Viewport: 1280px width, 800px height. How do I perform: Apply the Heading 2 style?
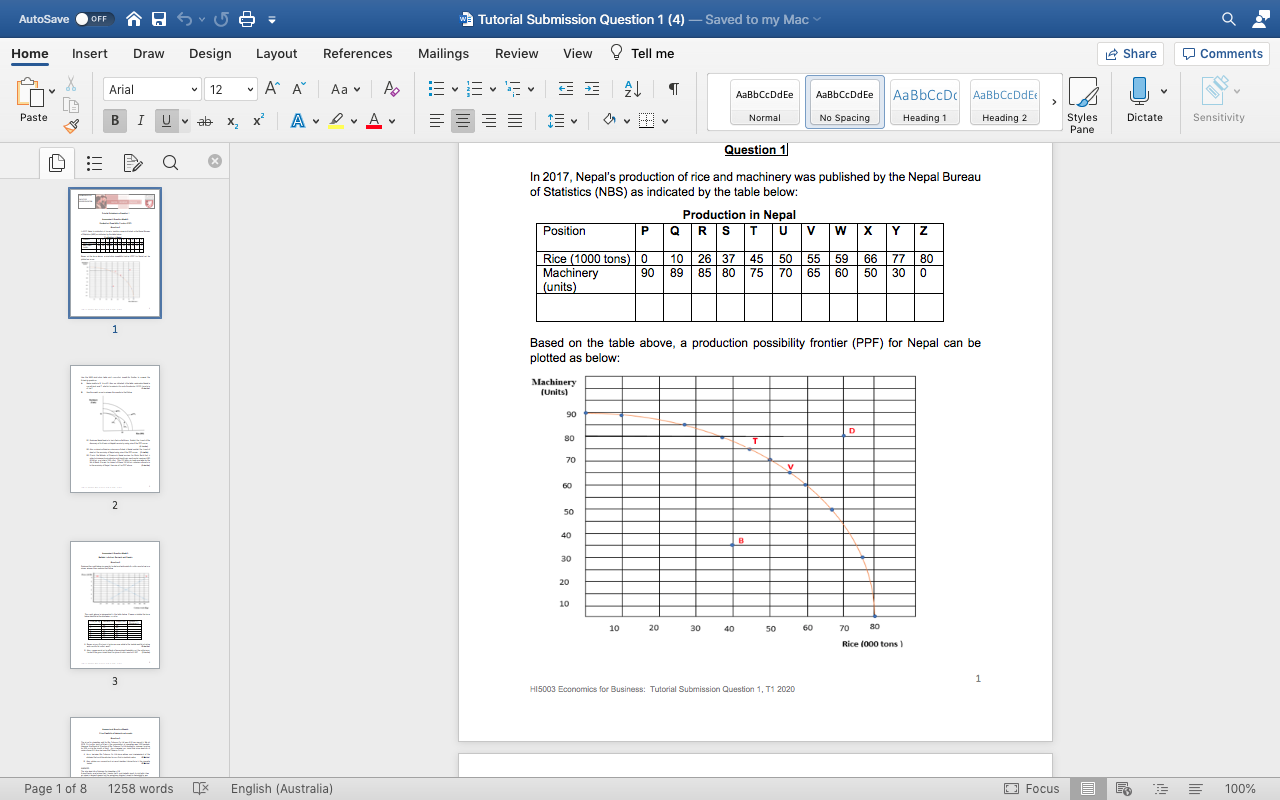pos(1005,104)
